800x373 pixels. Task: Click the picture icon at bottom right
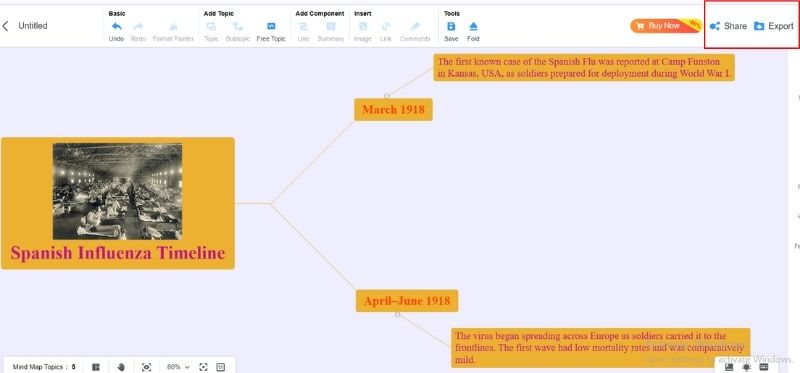[x=729, y=367]
